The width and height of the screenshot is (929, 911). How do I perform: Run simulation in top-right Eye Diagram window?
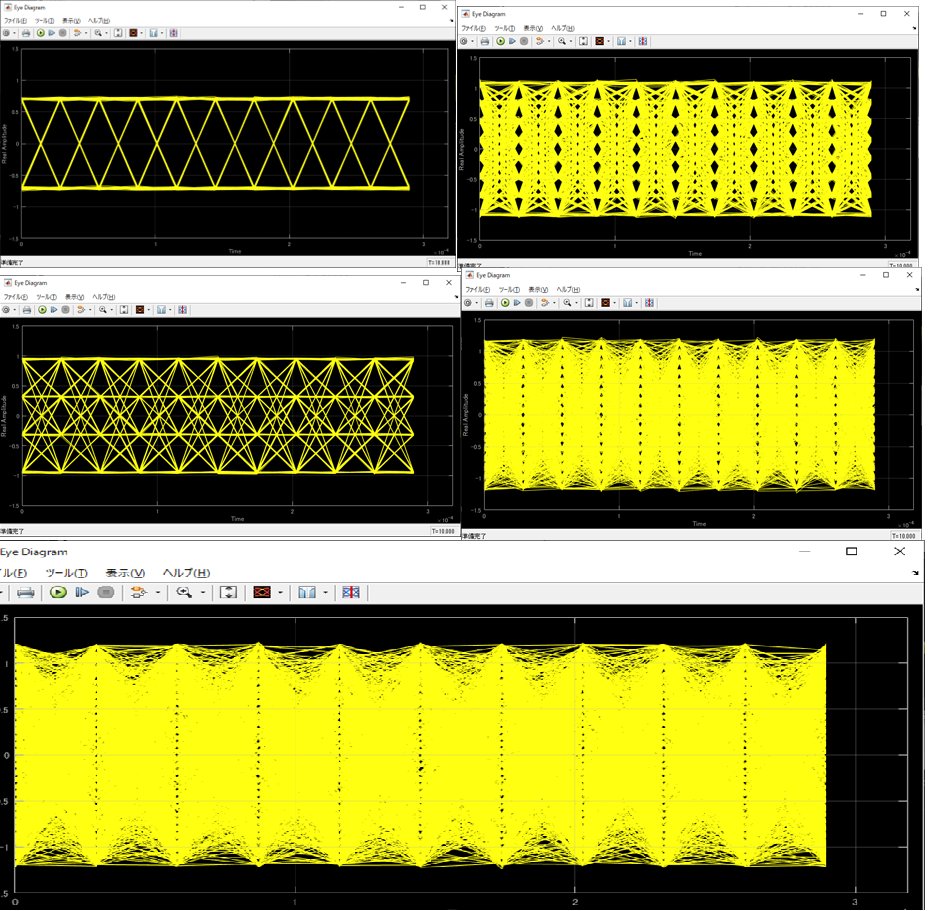point(501,41)
